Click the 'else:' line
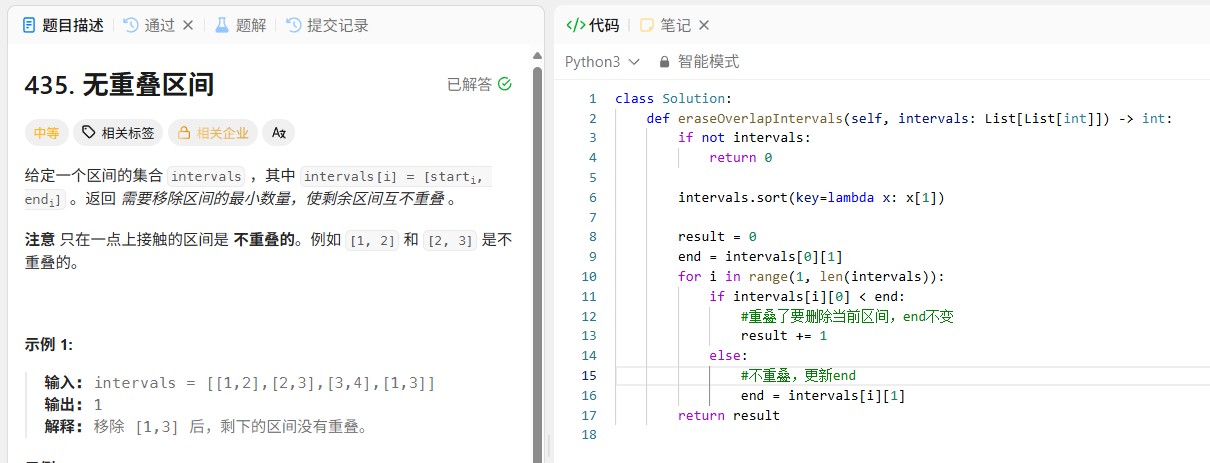The height and width of the screenshot is (463, 1210). pyautogui.click(x=728, y=355)
